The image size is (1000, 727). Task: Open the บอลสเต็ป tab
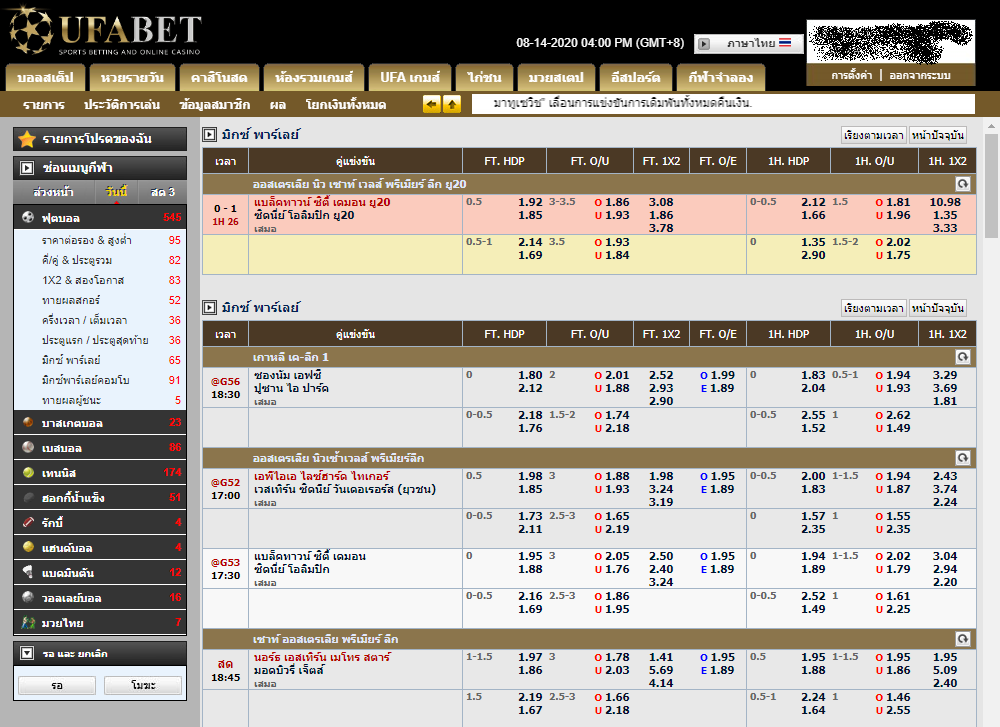coord(45,78)
